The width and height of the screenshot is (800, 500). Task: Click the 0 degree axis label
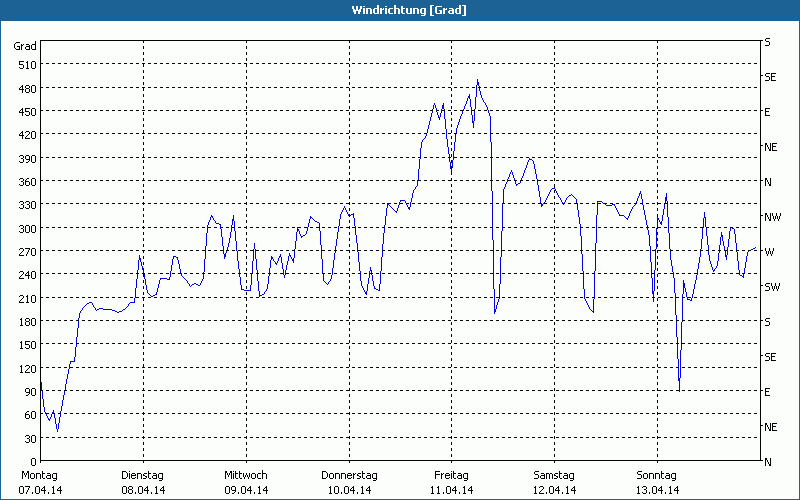coord(34,462)
